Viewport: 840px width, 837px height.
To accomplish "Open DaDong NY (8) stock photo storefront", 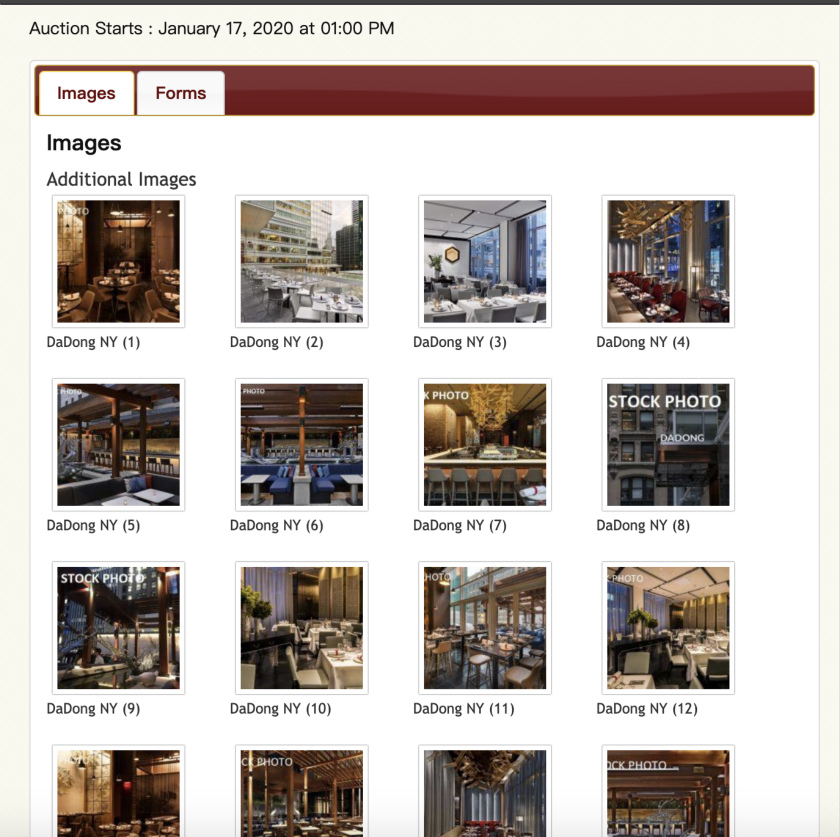I will 668,445.
